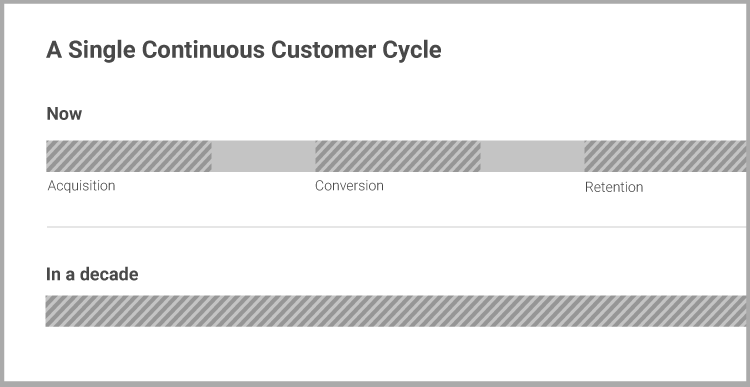Click the word Single in the title
The image size is (750, 387).
point(102,51)
